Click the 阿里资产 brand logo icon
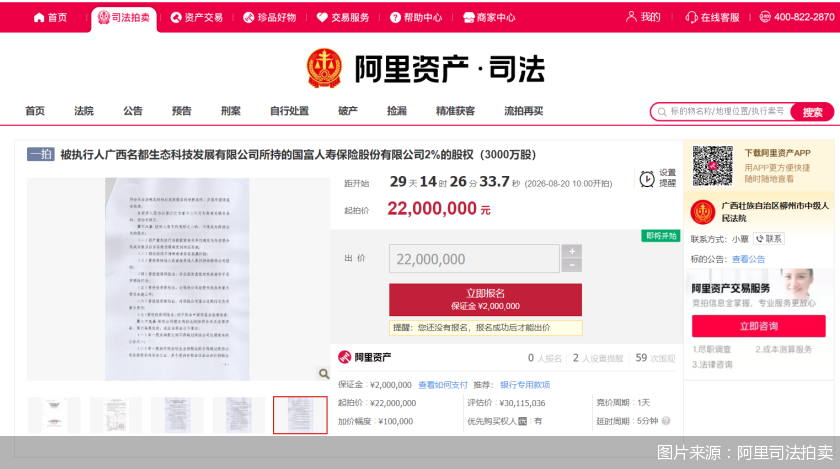840x469 pixels. click(344, 357)
